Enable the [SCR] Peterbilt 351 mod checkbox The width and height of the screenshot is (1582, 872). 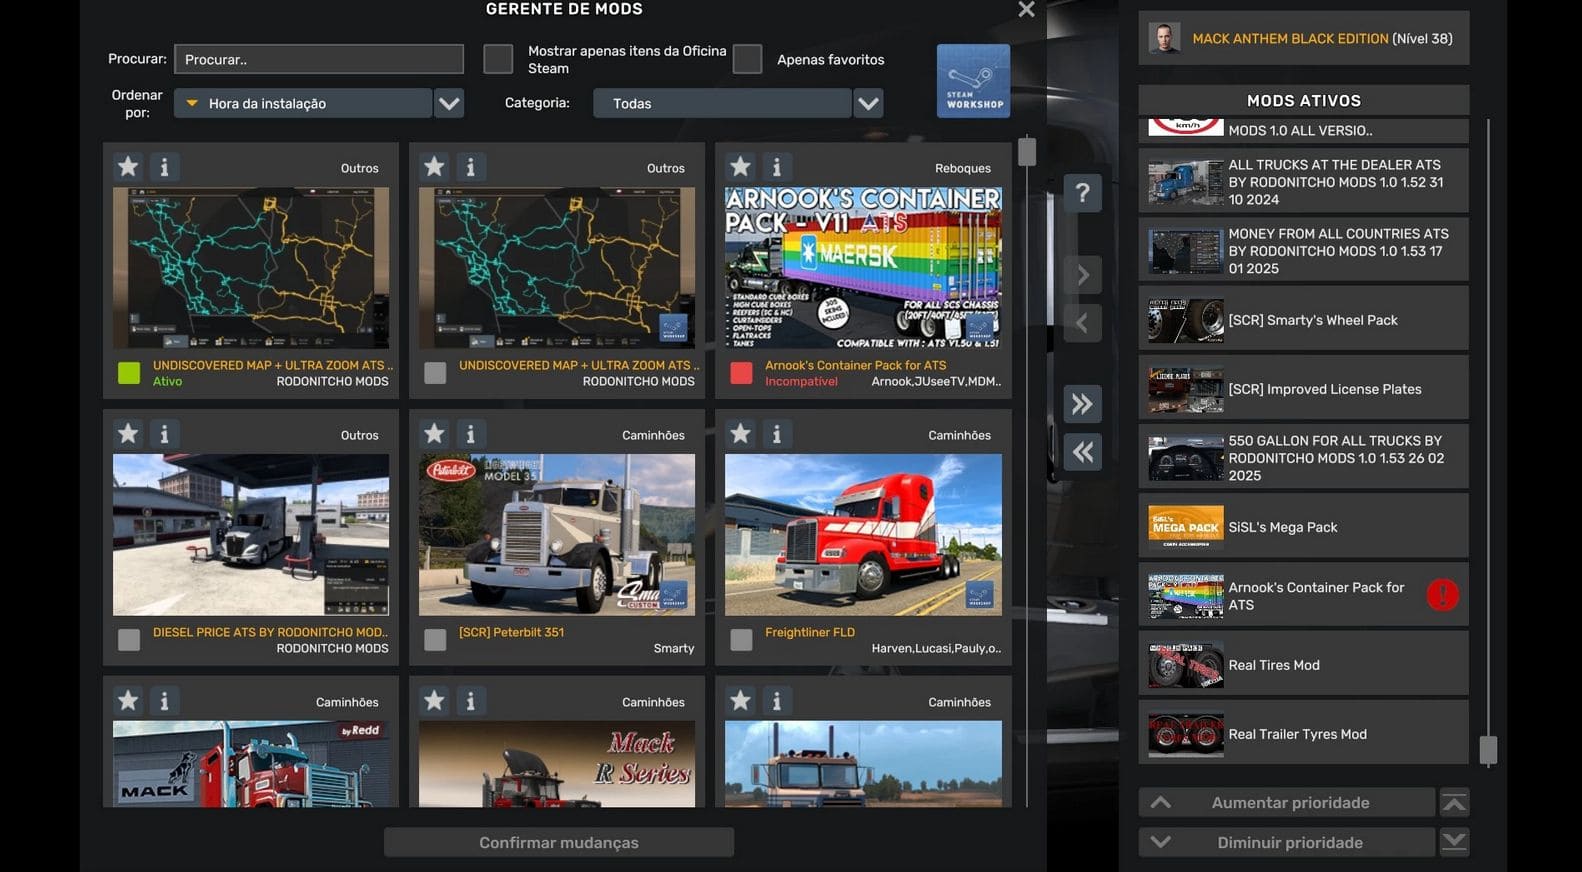pos(435,640)
